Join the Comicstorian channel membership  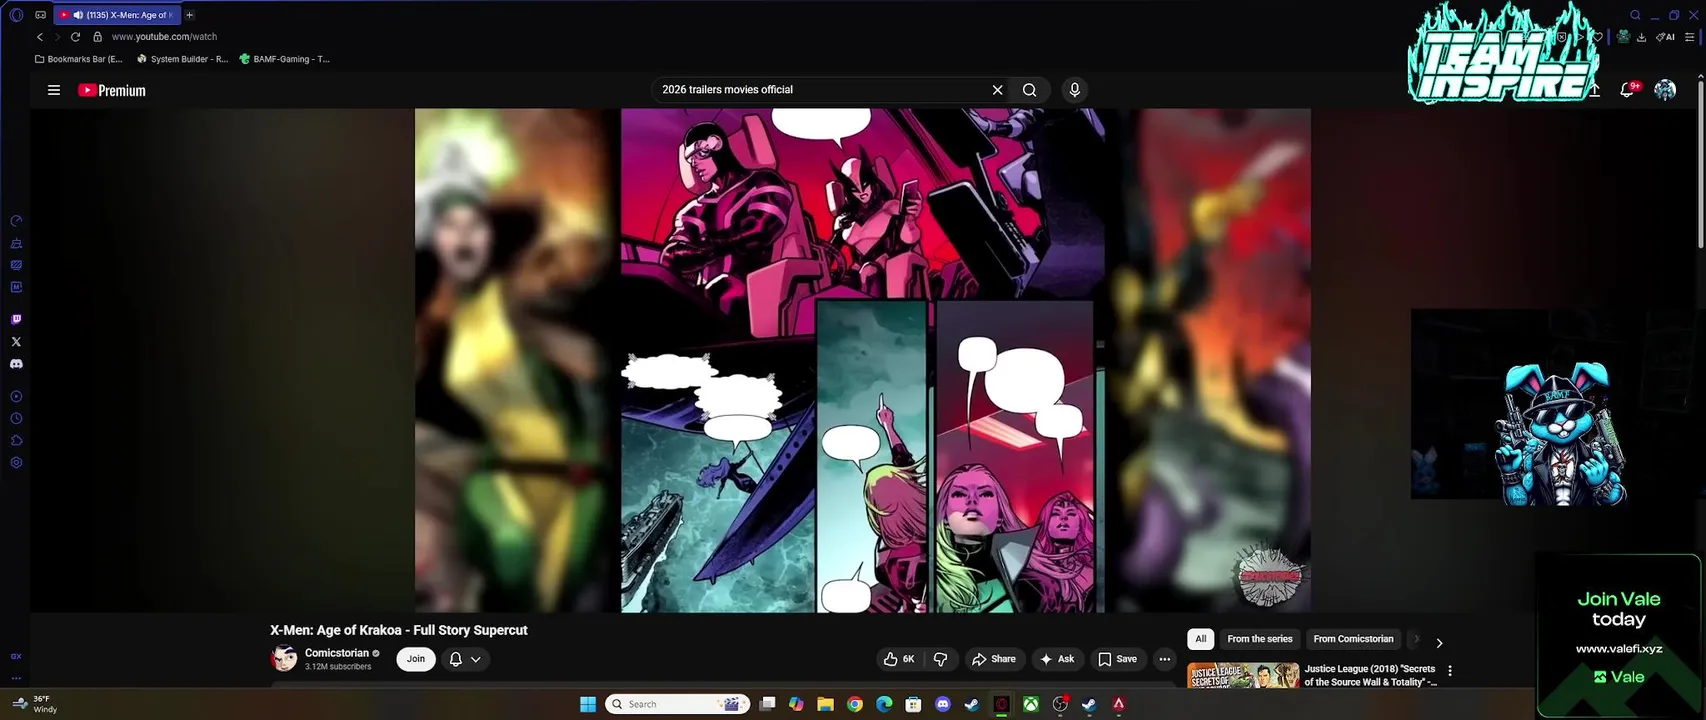[416, 659]
